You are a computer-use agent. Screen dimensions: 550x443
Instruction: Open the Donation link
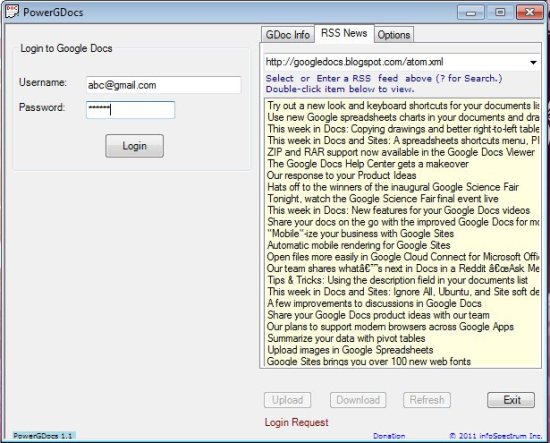click(x=389, y=436)
